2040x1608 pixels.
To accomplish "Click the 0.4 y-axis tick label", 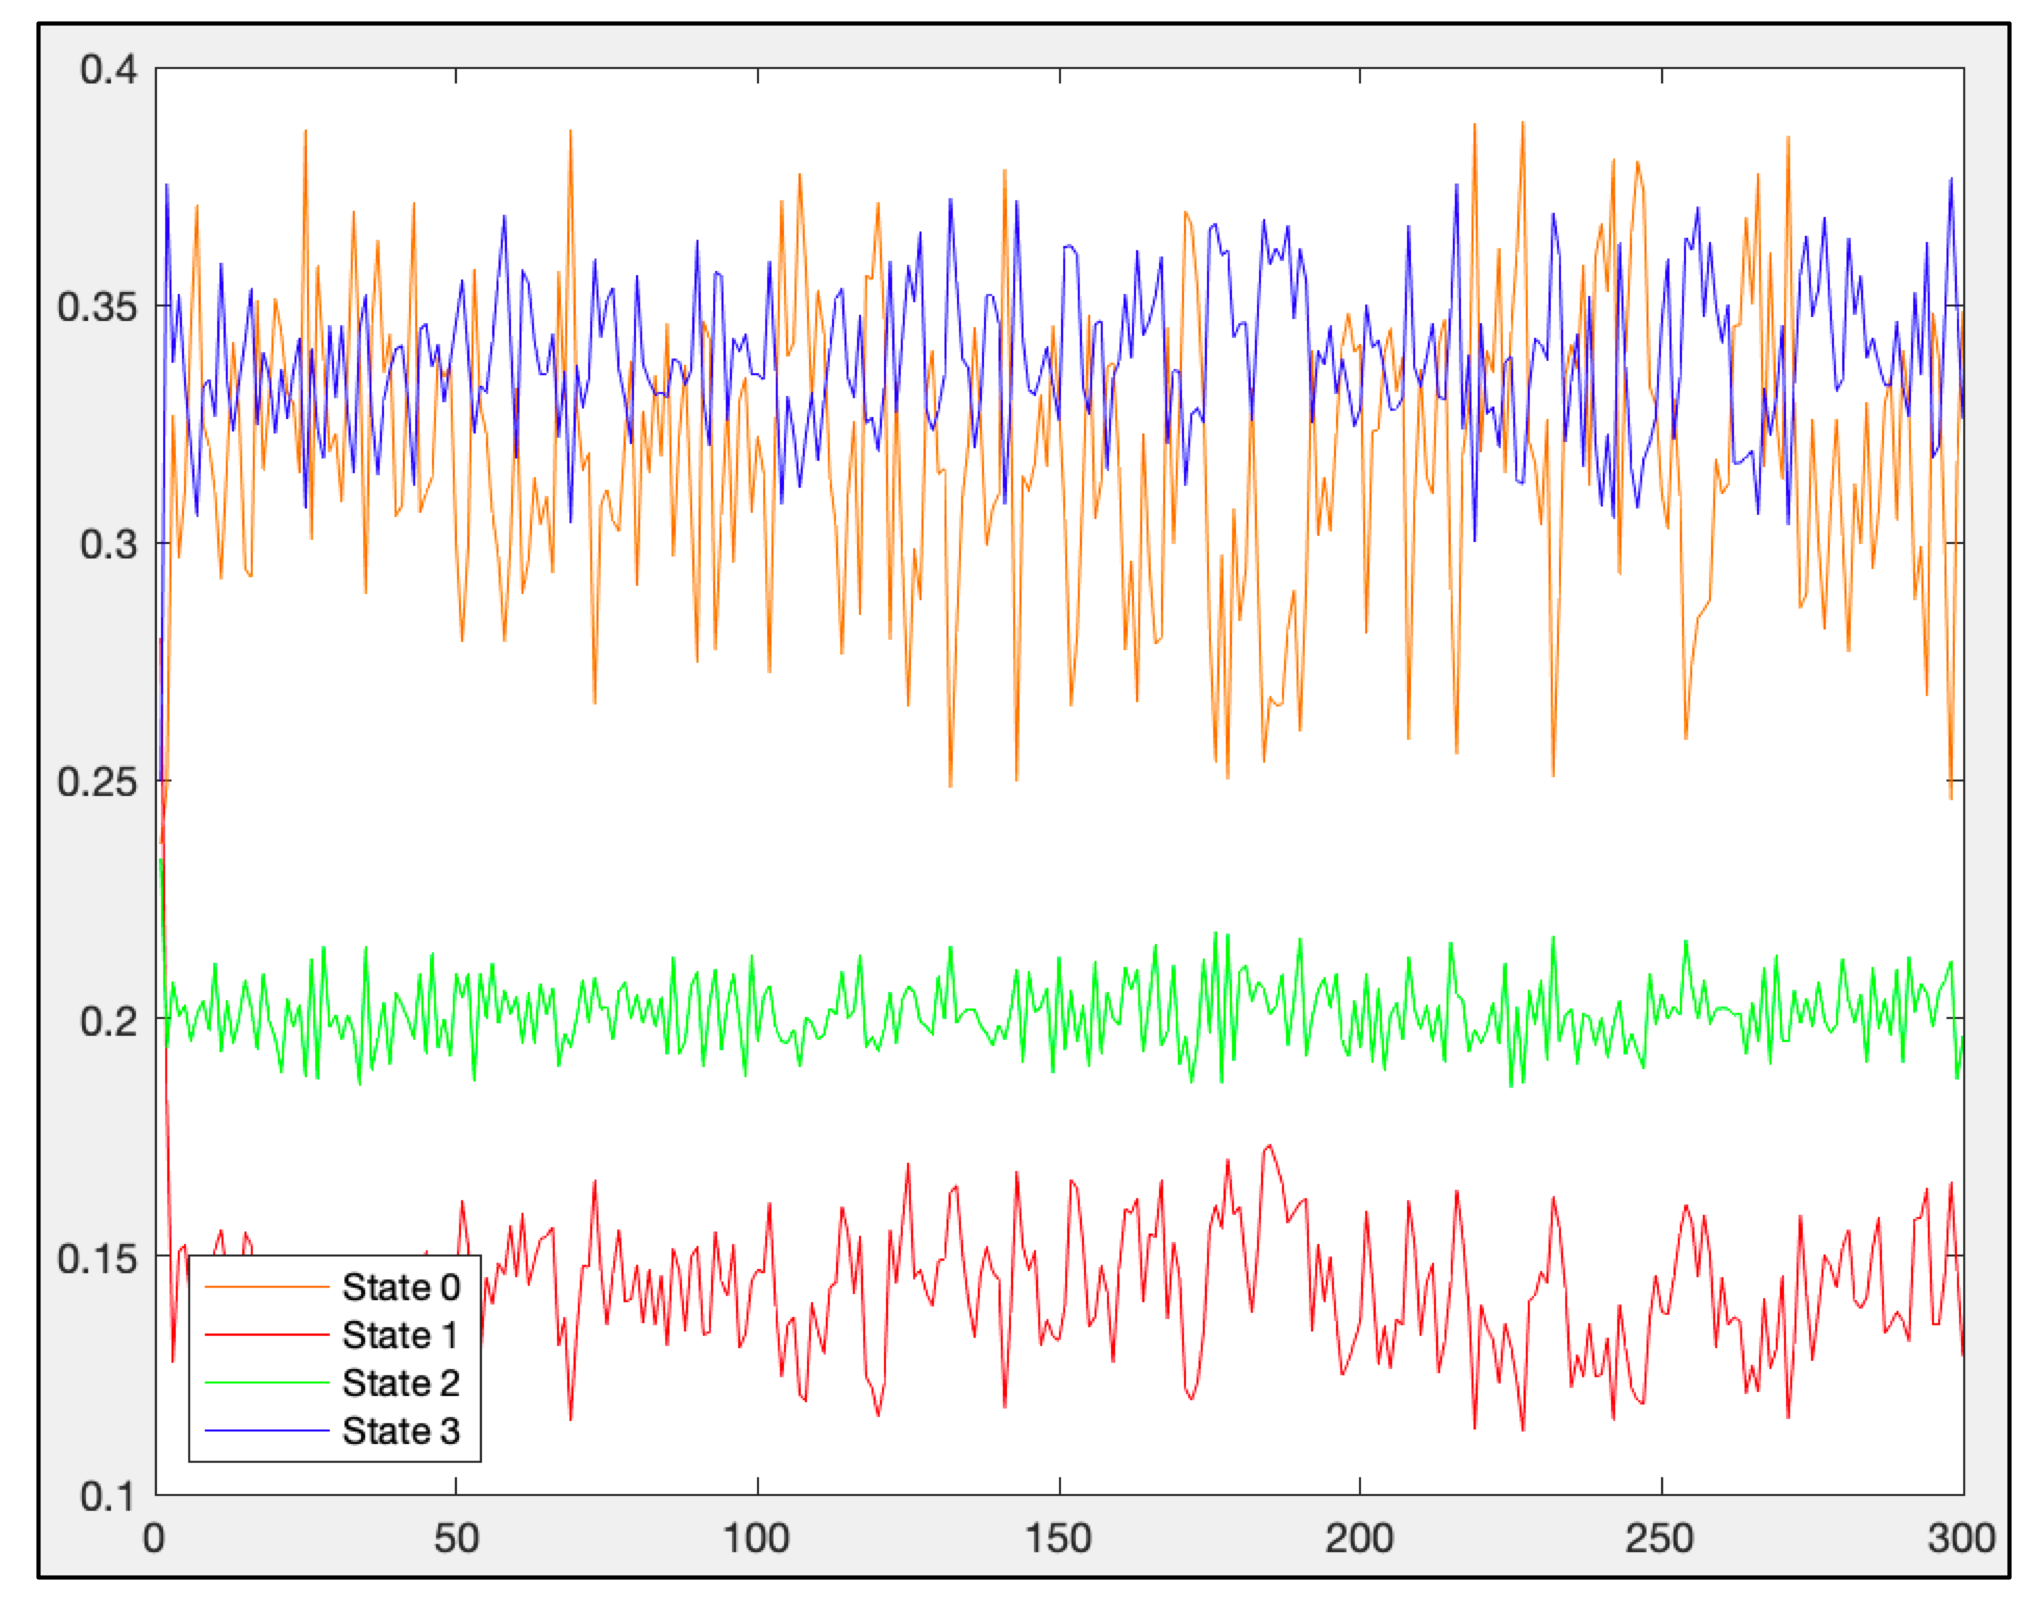I will point(108,70).
